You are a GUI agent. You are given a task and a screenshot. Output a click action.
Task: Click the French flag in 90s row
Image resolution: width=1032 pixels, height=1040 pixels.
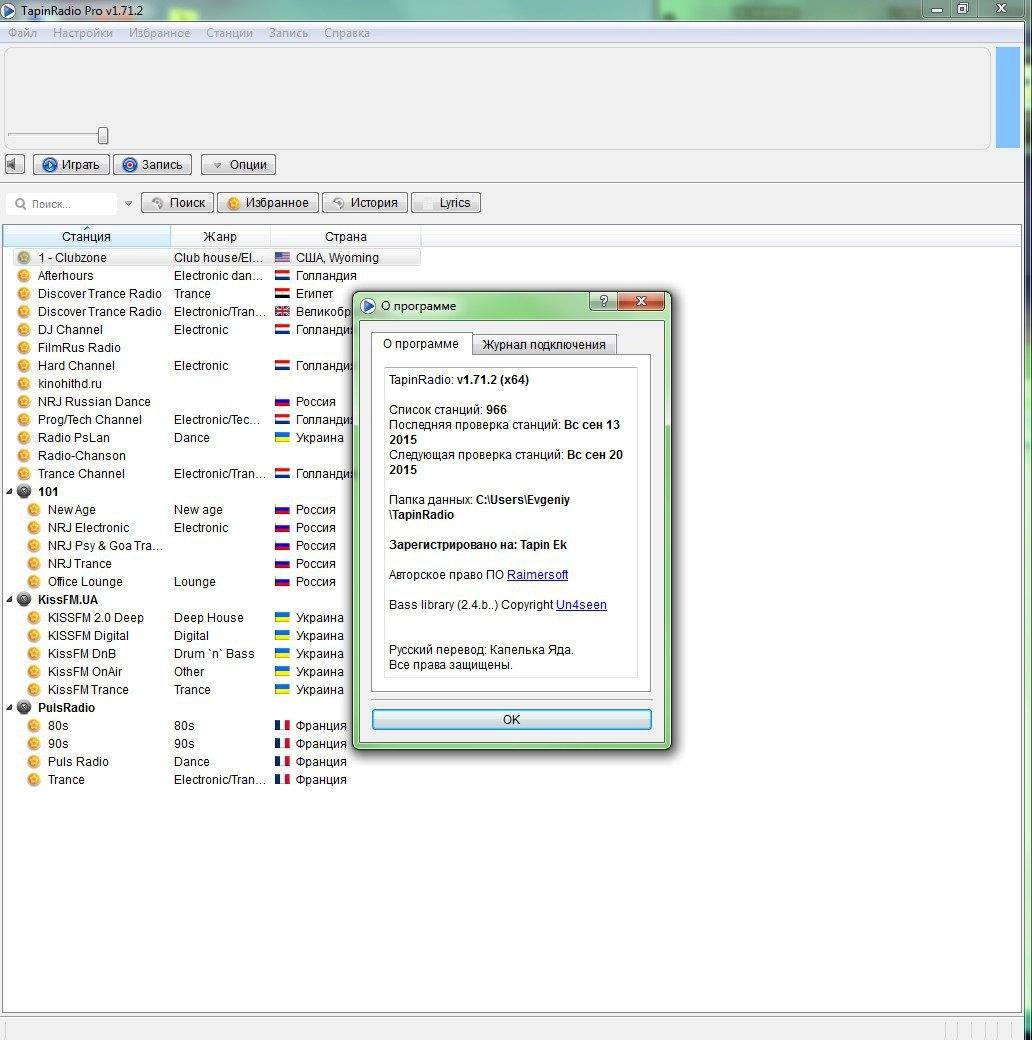(283, 744)
